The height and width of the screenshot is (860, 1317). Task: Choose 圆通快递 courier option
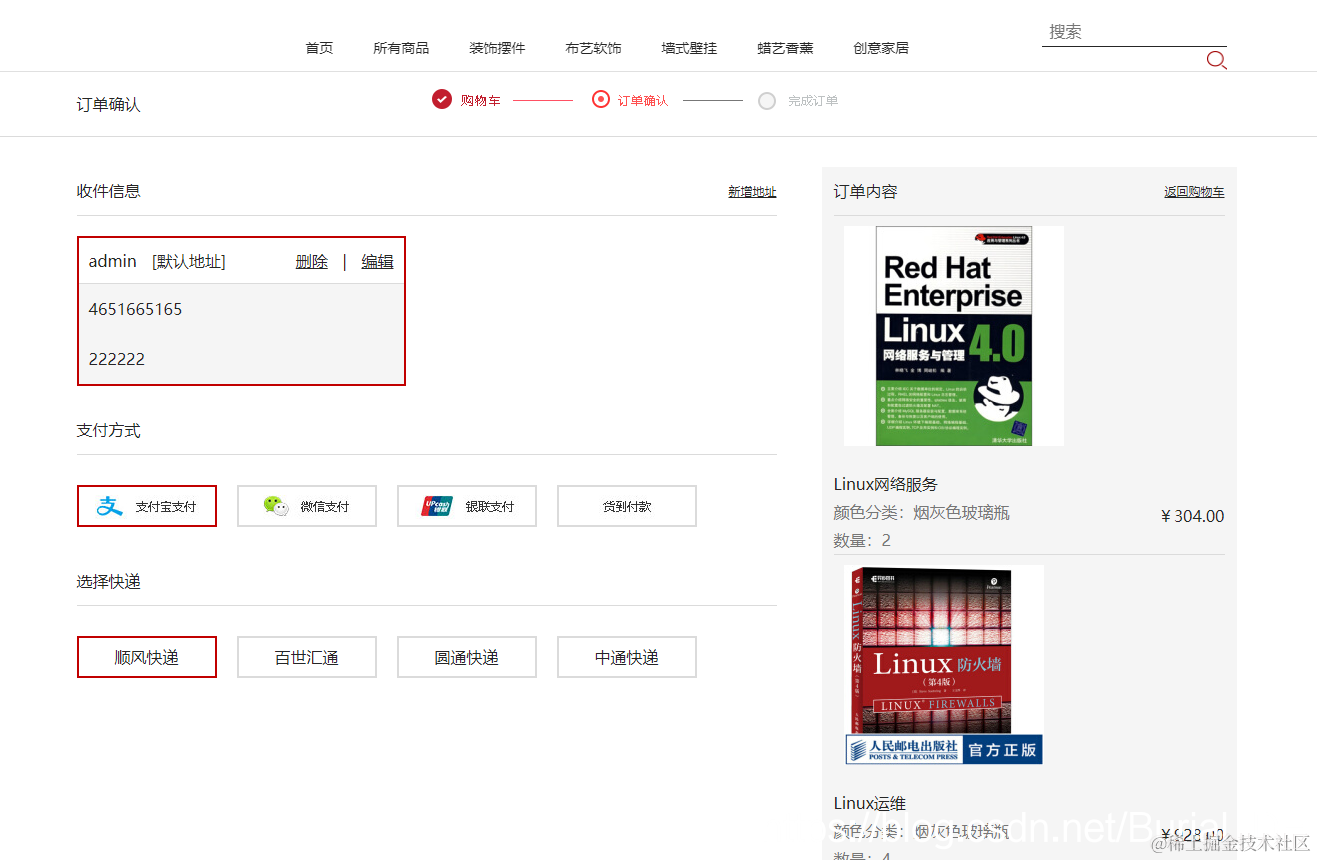click(x=467, y=657)
